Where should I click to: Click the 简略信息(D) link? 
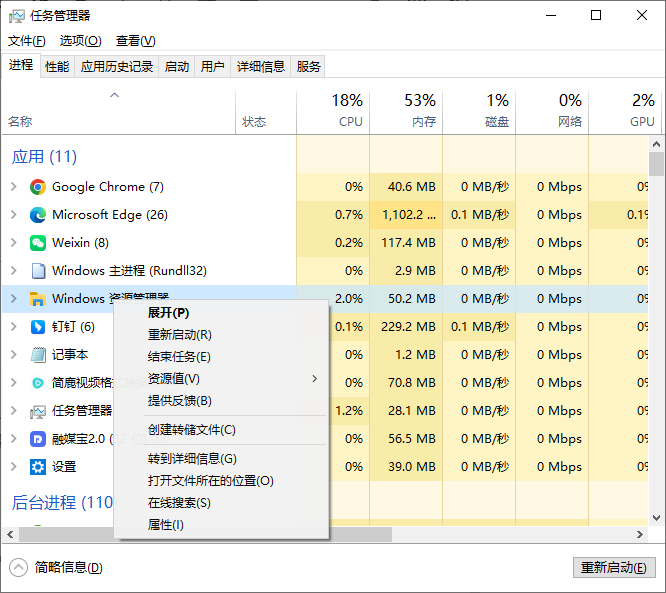(68, 568)
